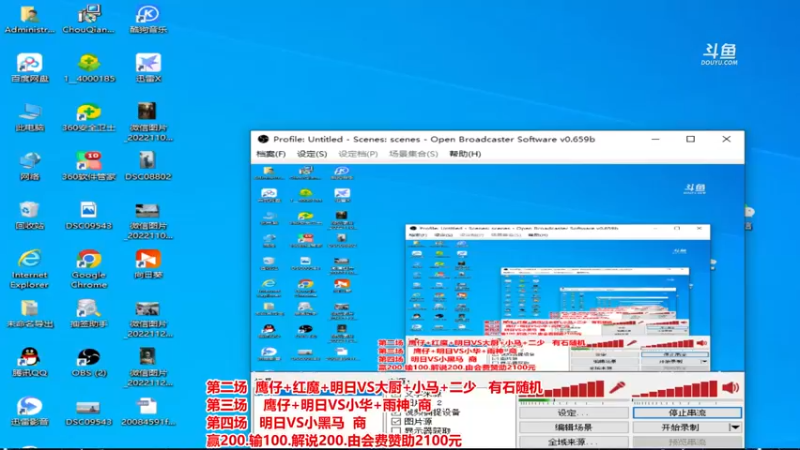Viewport: 800px width, 450px height.
Task: Adjust the desktop audio volume bars
Action: pyautogui.click(x=674, y=389)
